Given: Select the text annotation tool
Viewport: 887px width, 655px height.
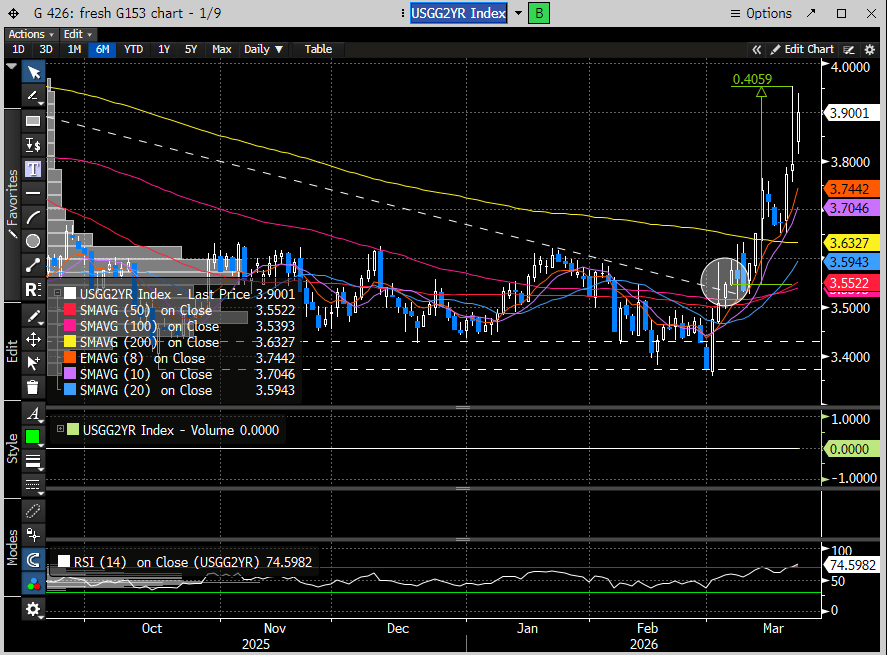Looking at the screenshot, I should pyautogui.click(x=33, y=169).
